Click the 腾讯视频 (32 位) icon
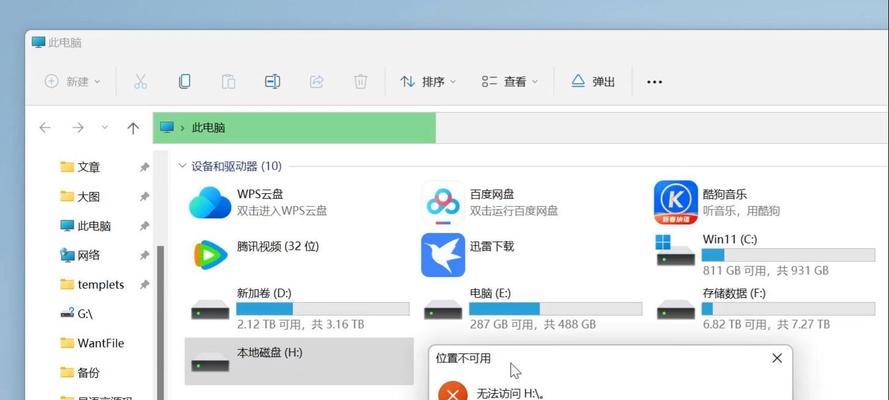Image resolution: width=889 pixels, height=400 pixels. tap(210, 255)
